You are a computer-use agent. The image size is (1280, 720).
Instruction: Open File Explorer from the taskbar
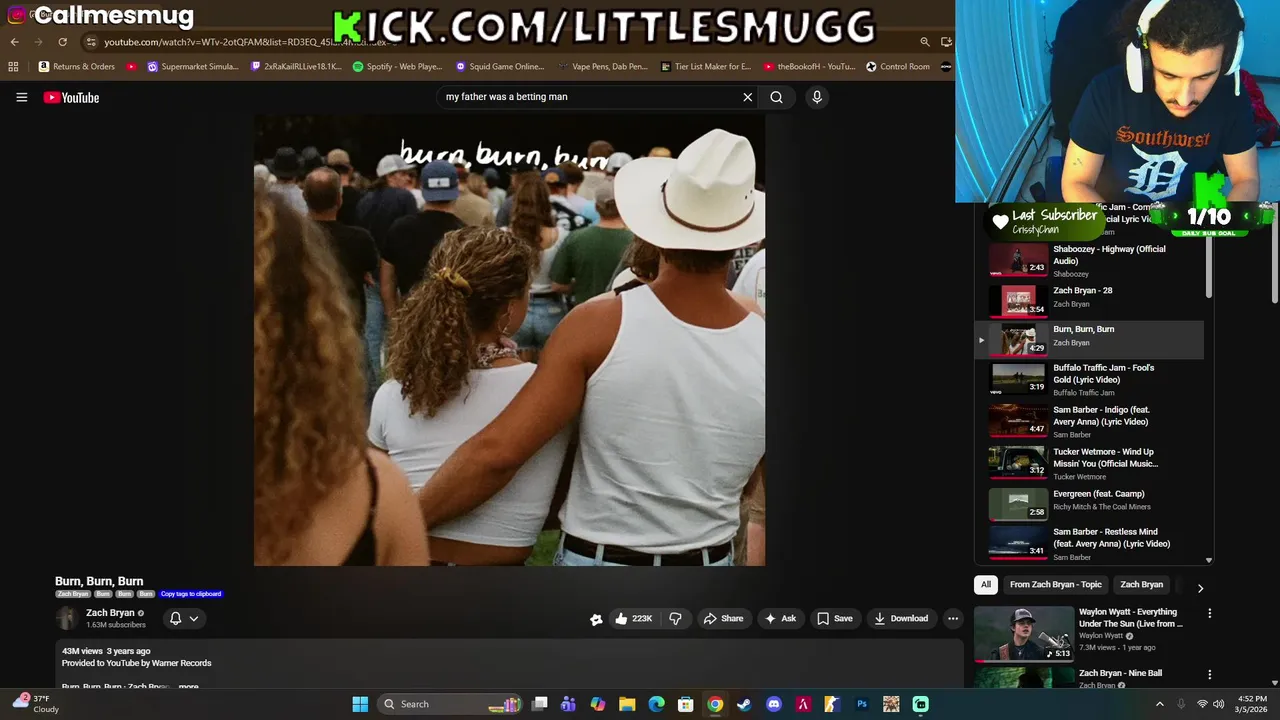(x=627, y=704)
